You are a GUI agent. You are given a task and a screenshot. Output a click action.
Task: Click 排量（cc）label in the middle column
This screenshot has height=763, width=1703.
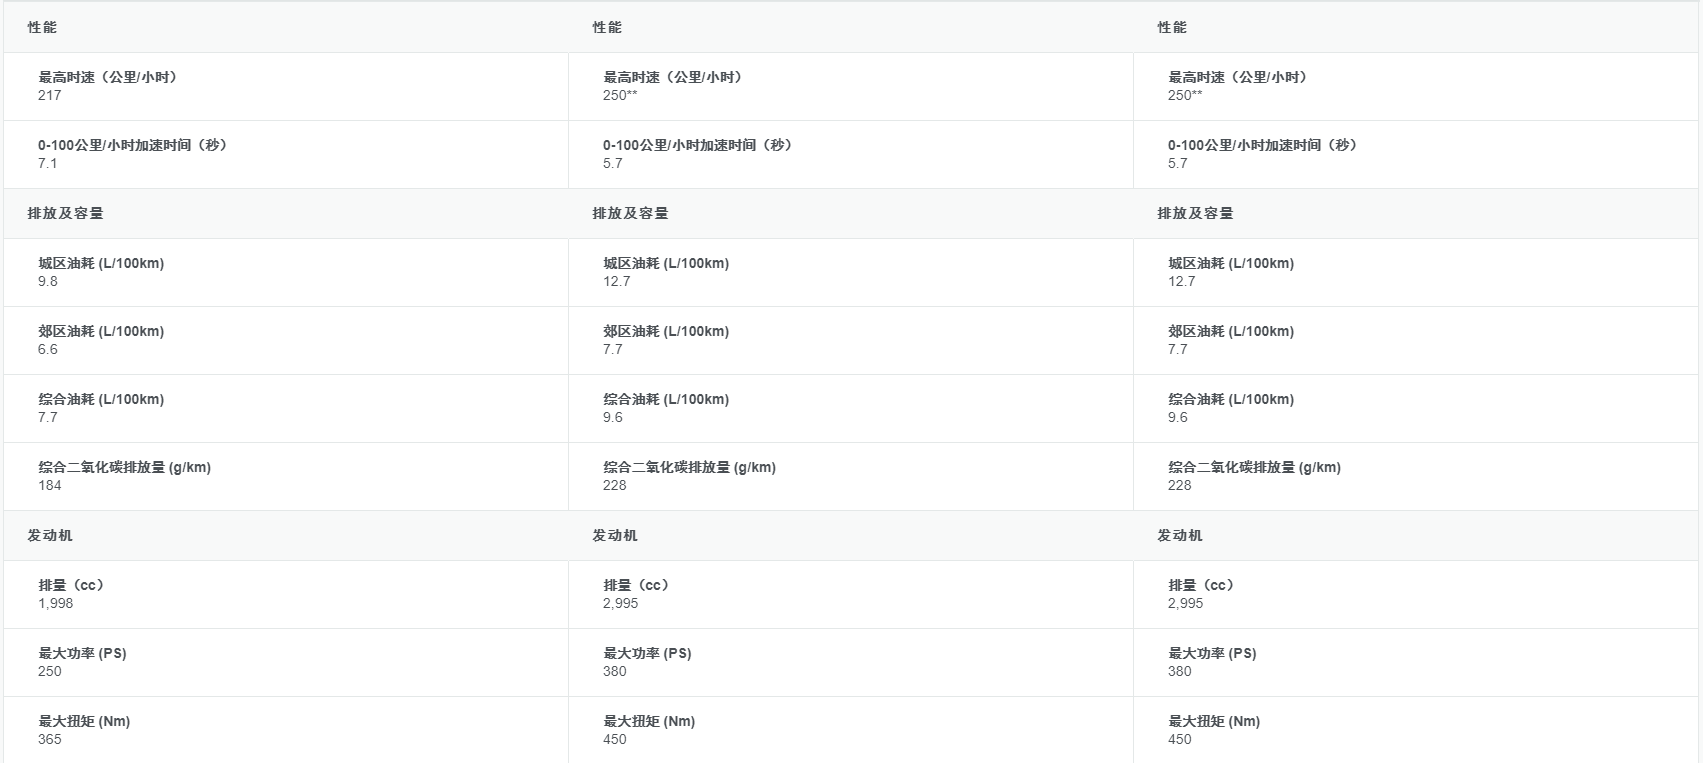point(637,585)
